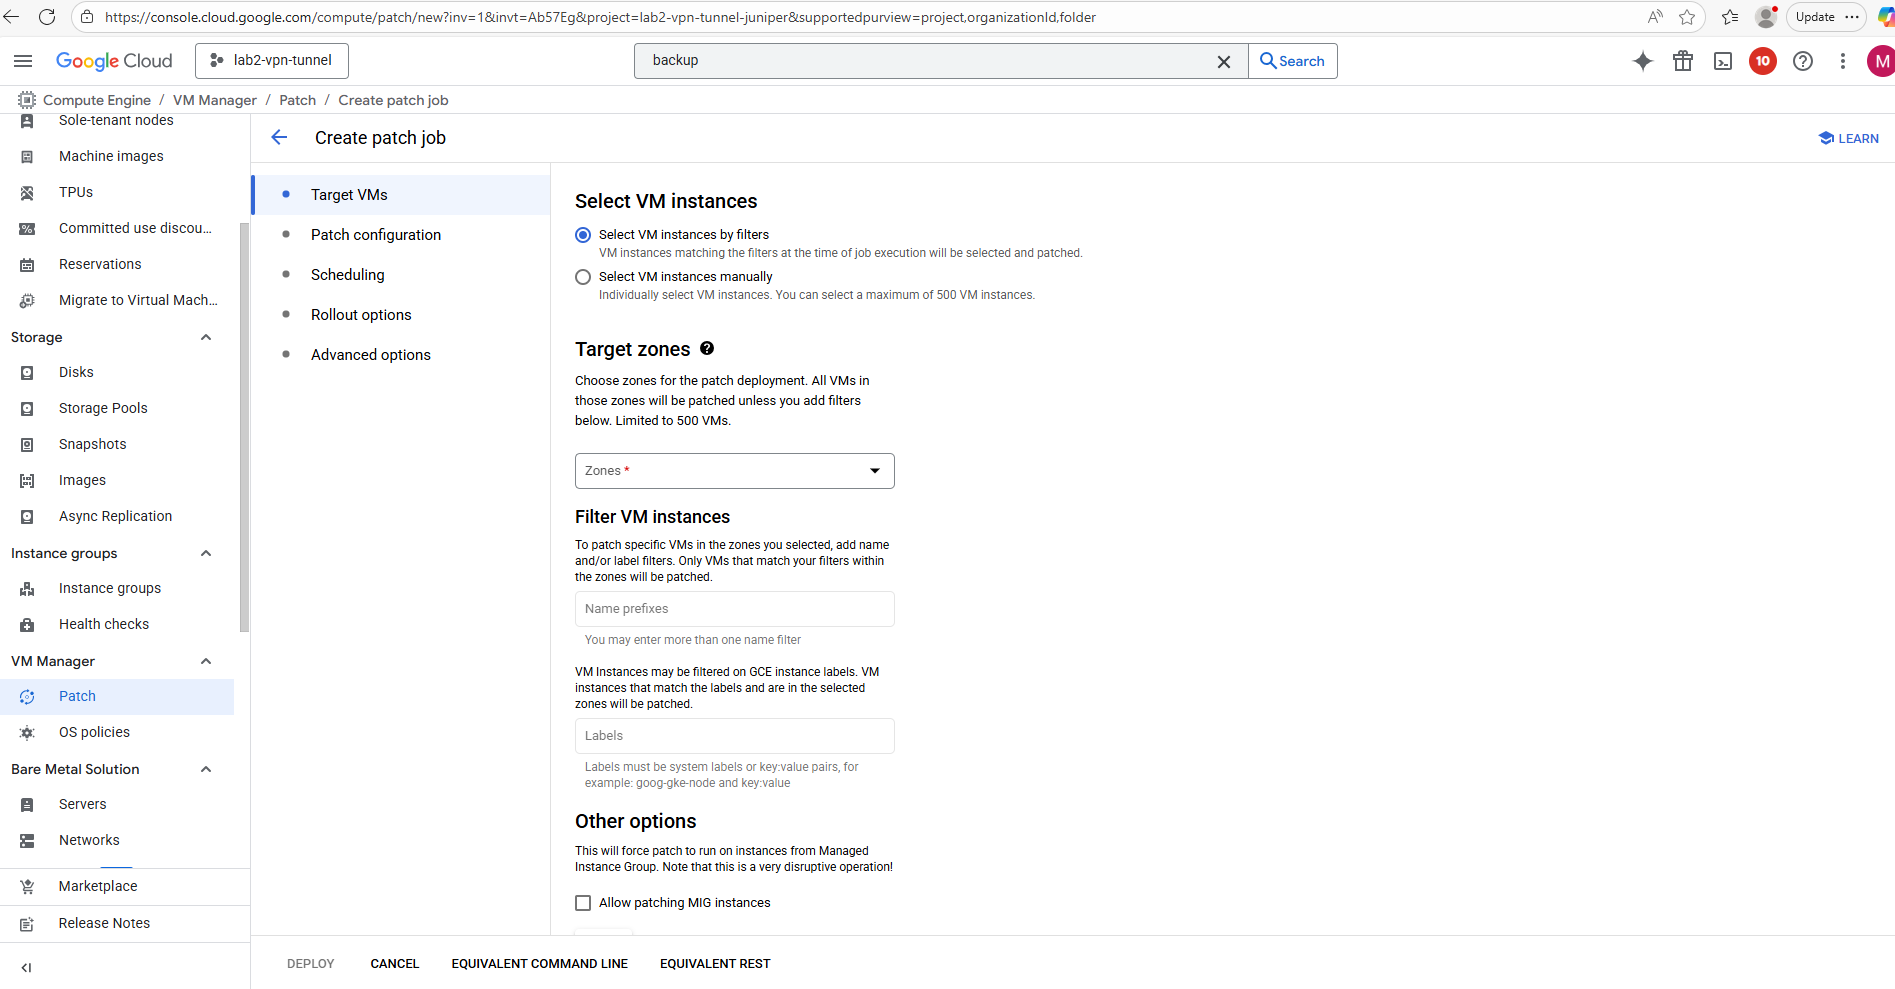
Task: Click the browser back arrow
Action: 11,17
